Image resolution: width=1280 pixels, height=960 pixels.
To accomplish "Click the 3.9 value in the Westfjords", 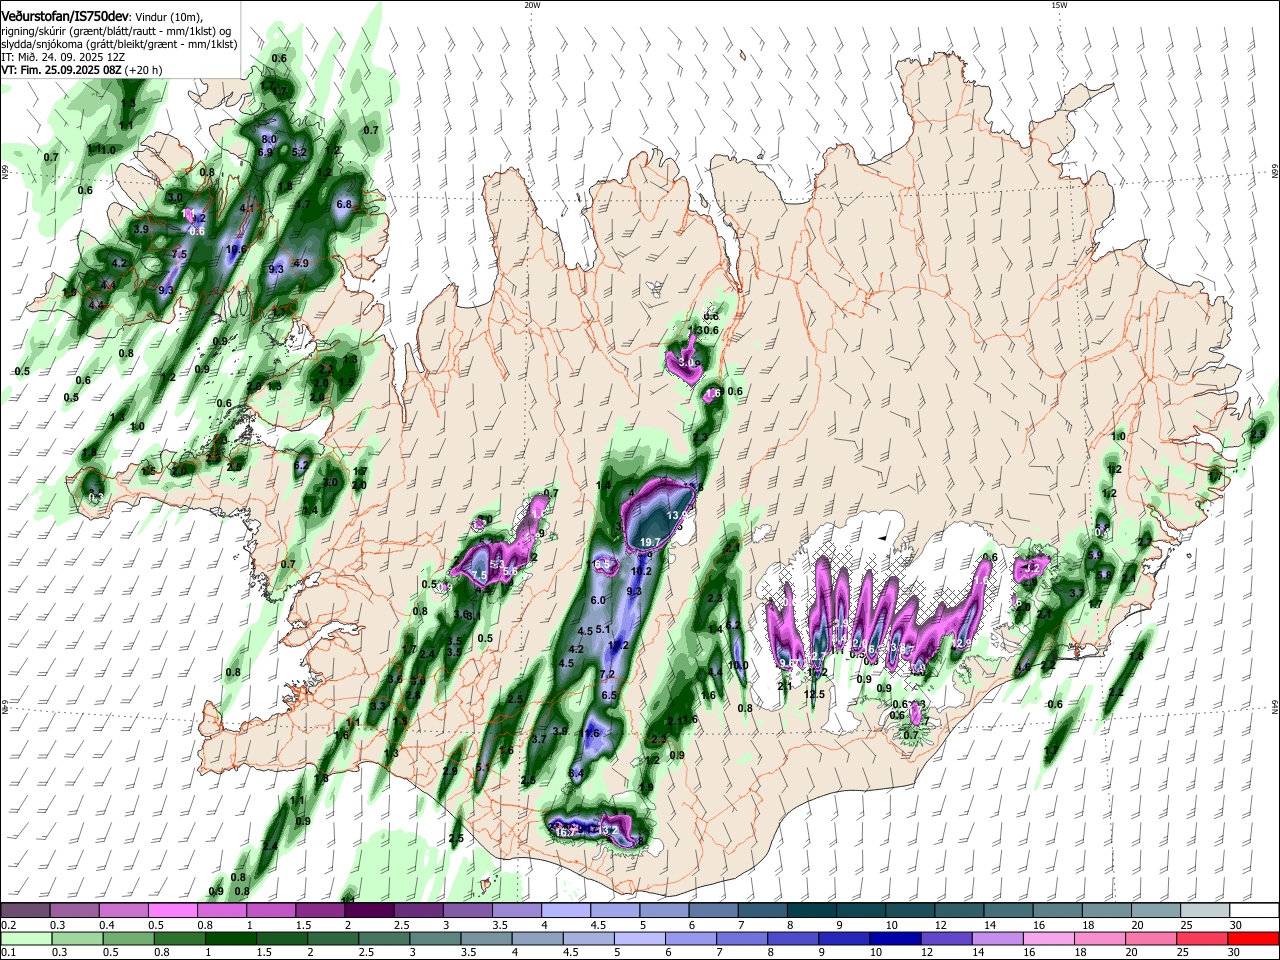I will (x=141, y=230).
